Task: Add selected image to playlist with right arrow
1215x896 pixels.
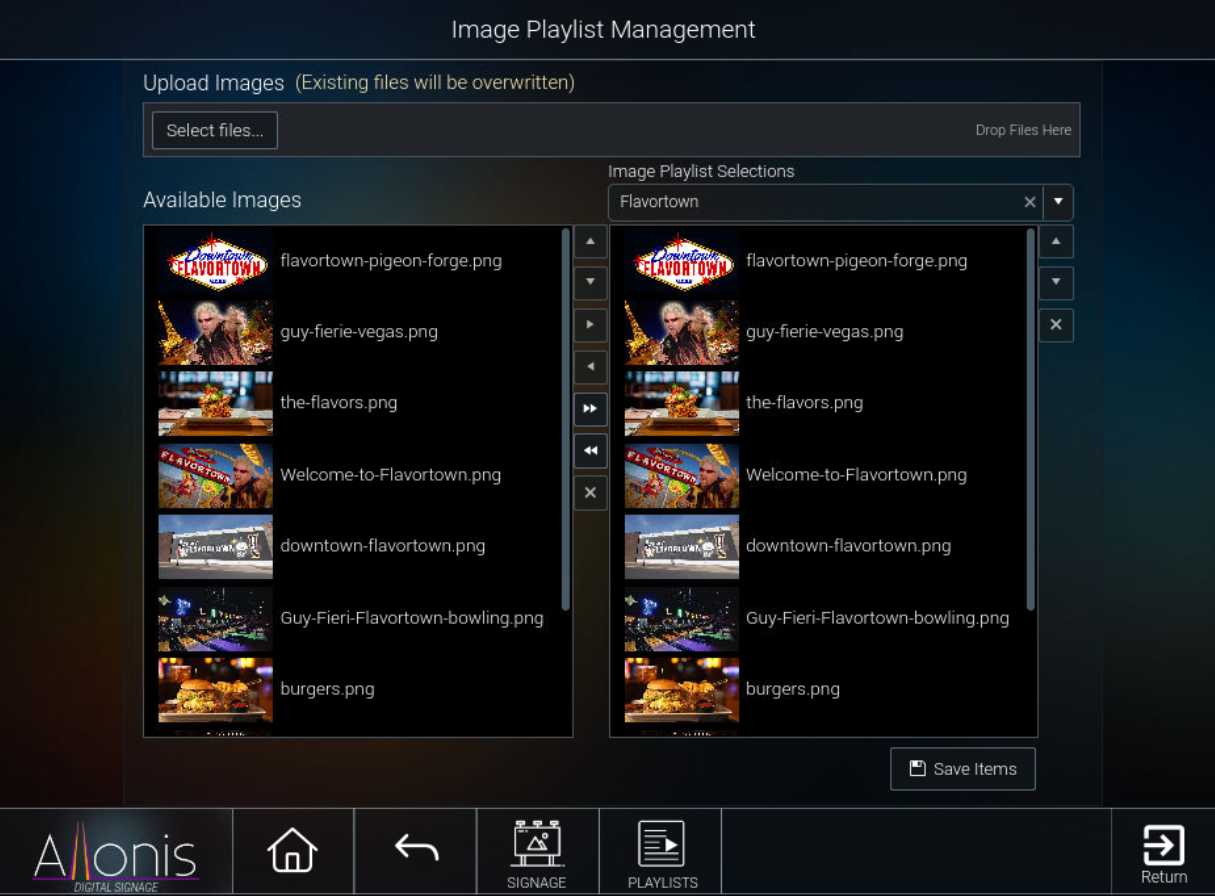Action: 590,325
